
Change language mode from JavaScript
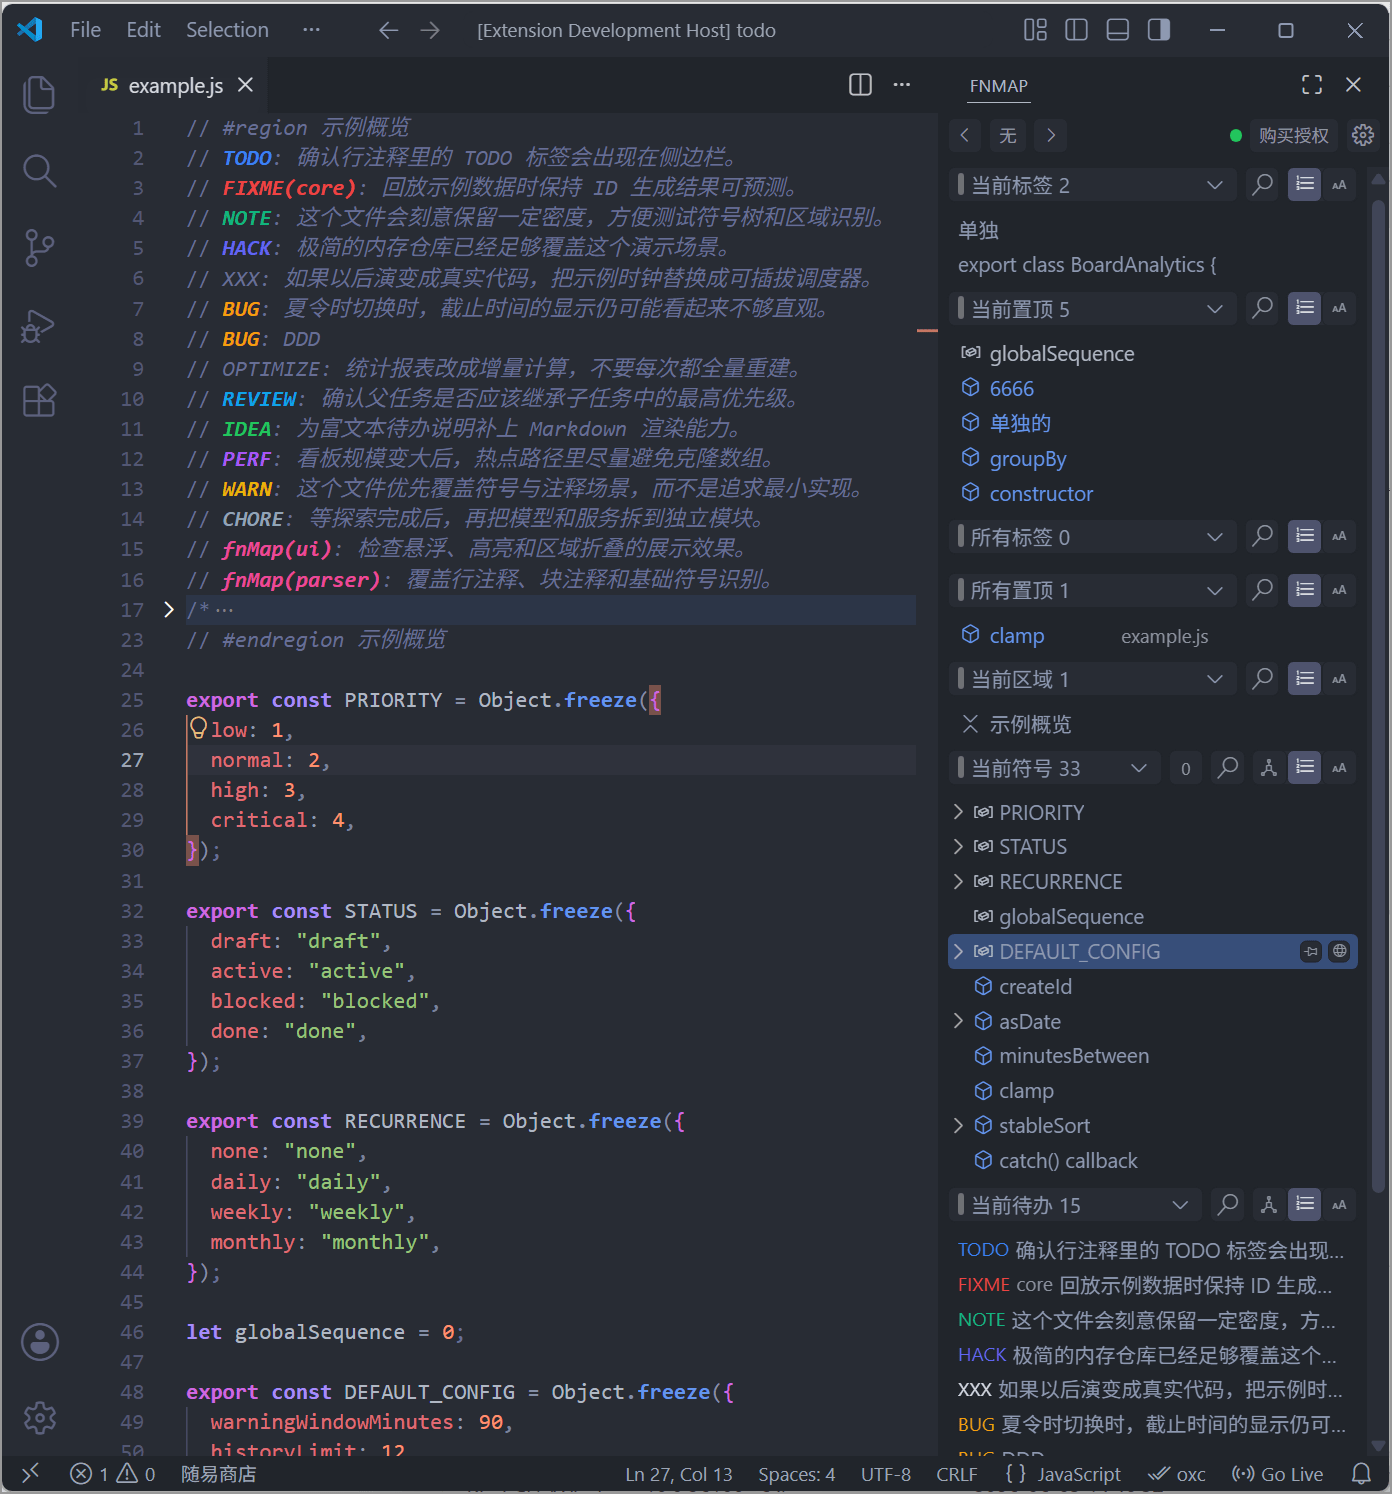[1079, 1474]
